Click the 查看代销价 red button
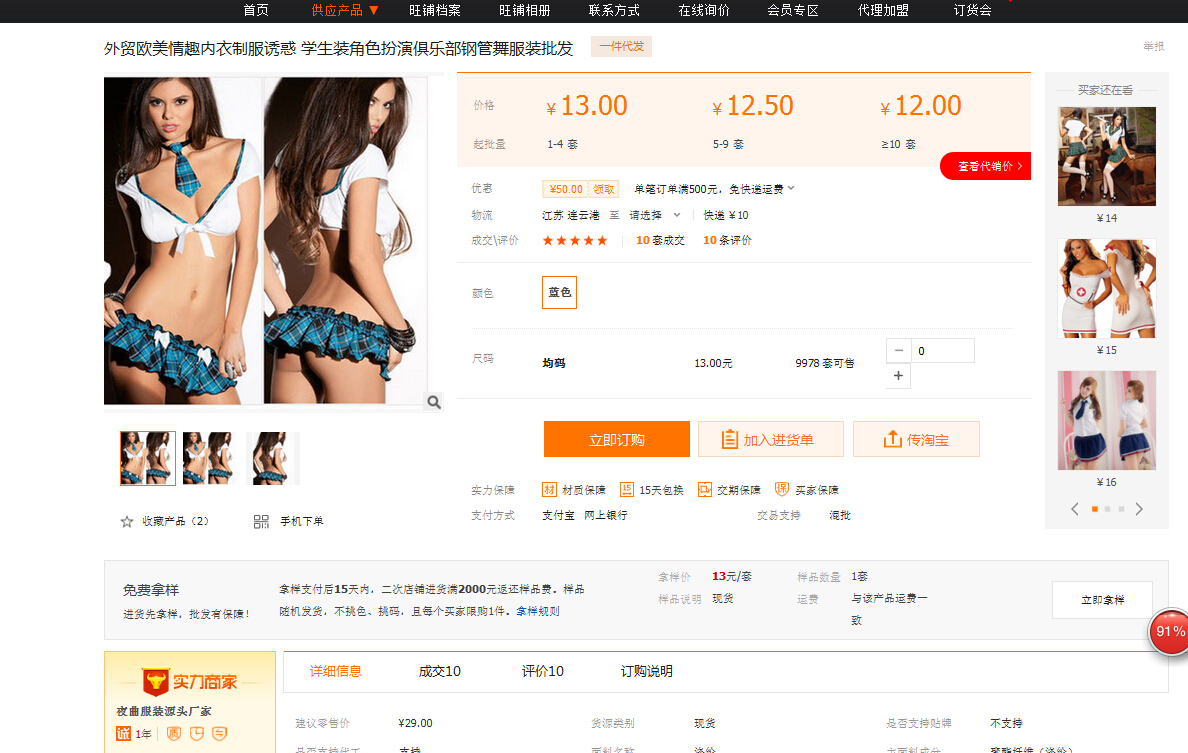 point(988,166)
